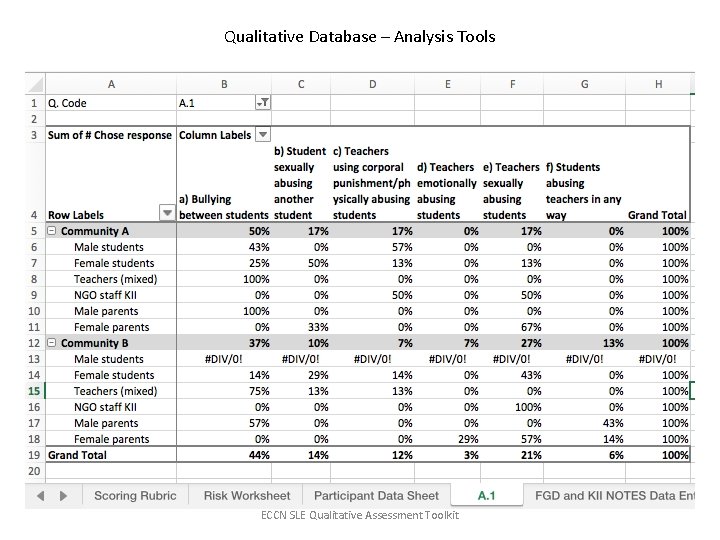Click 'Male students' under Community A
720x540 pixels.
109,247
